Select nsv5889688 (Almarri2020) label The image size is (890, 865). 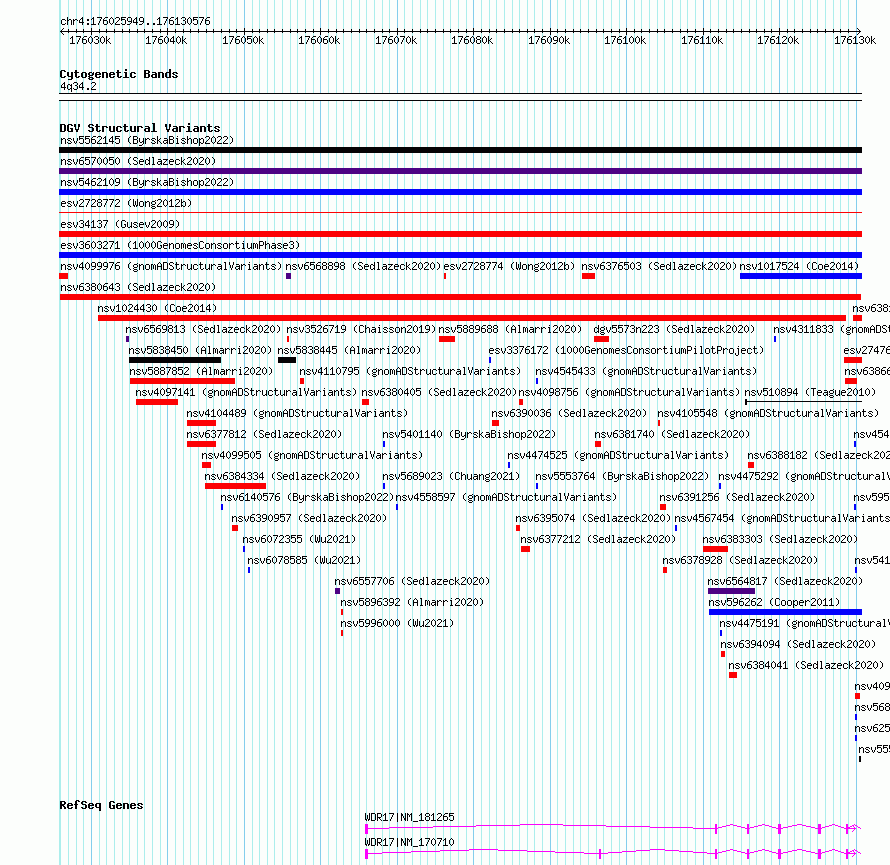510,329
